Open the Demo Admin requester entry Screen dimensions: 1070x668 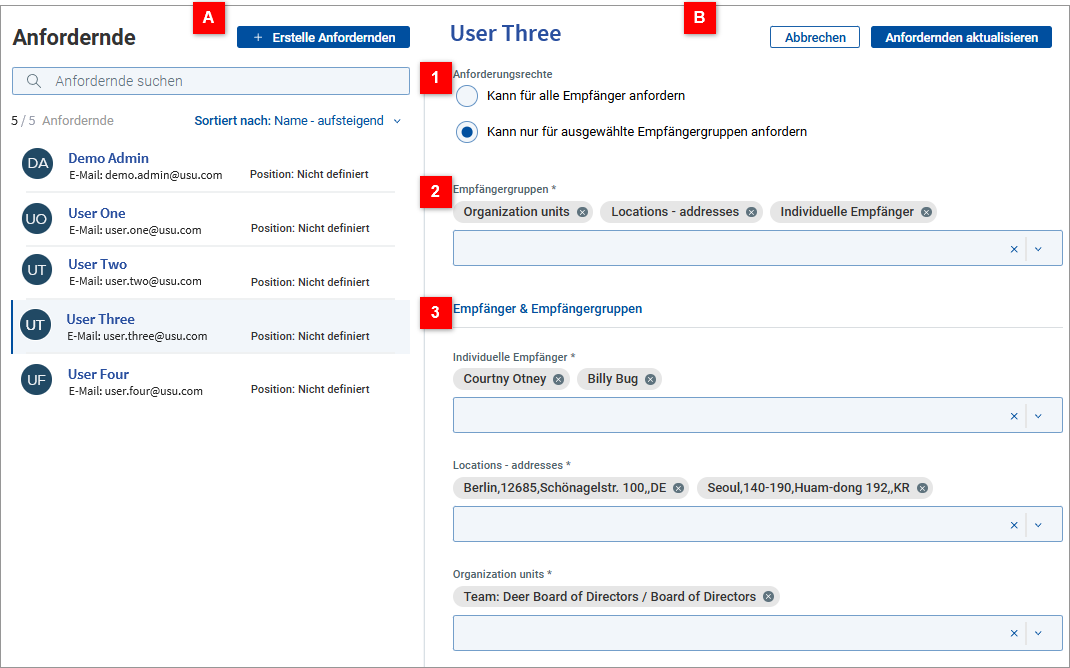click(211, 165)
